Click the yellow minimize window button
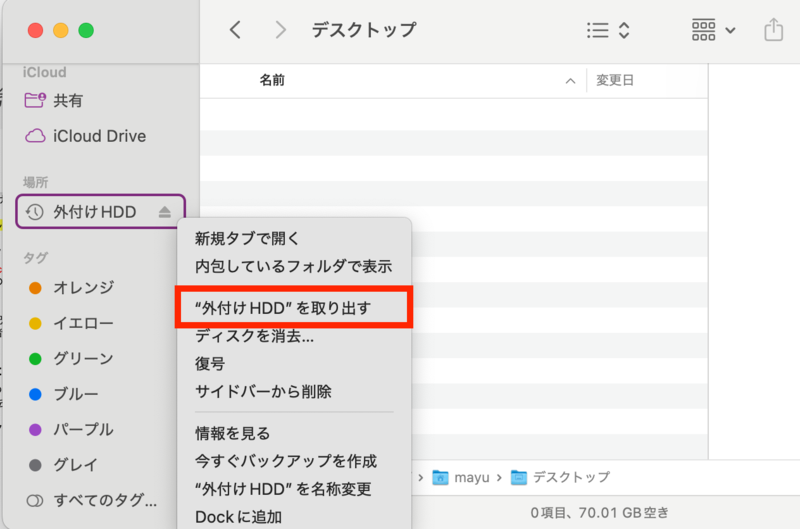The width and height of the screenshot is (800, 529). (x=61, y=31)
